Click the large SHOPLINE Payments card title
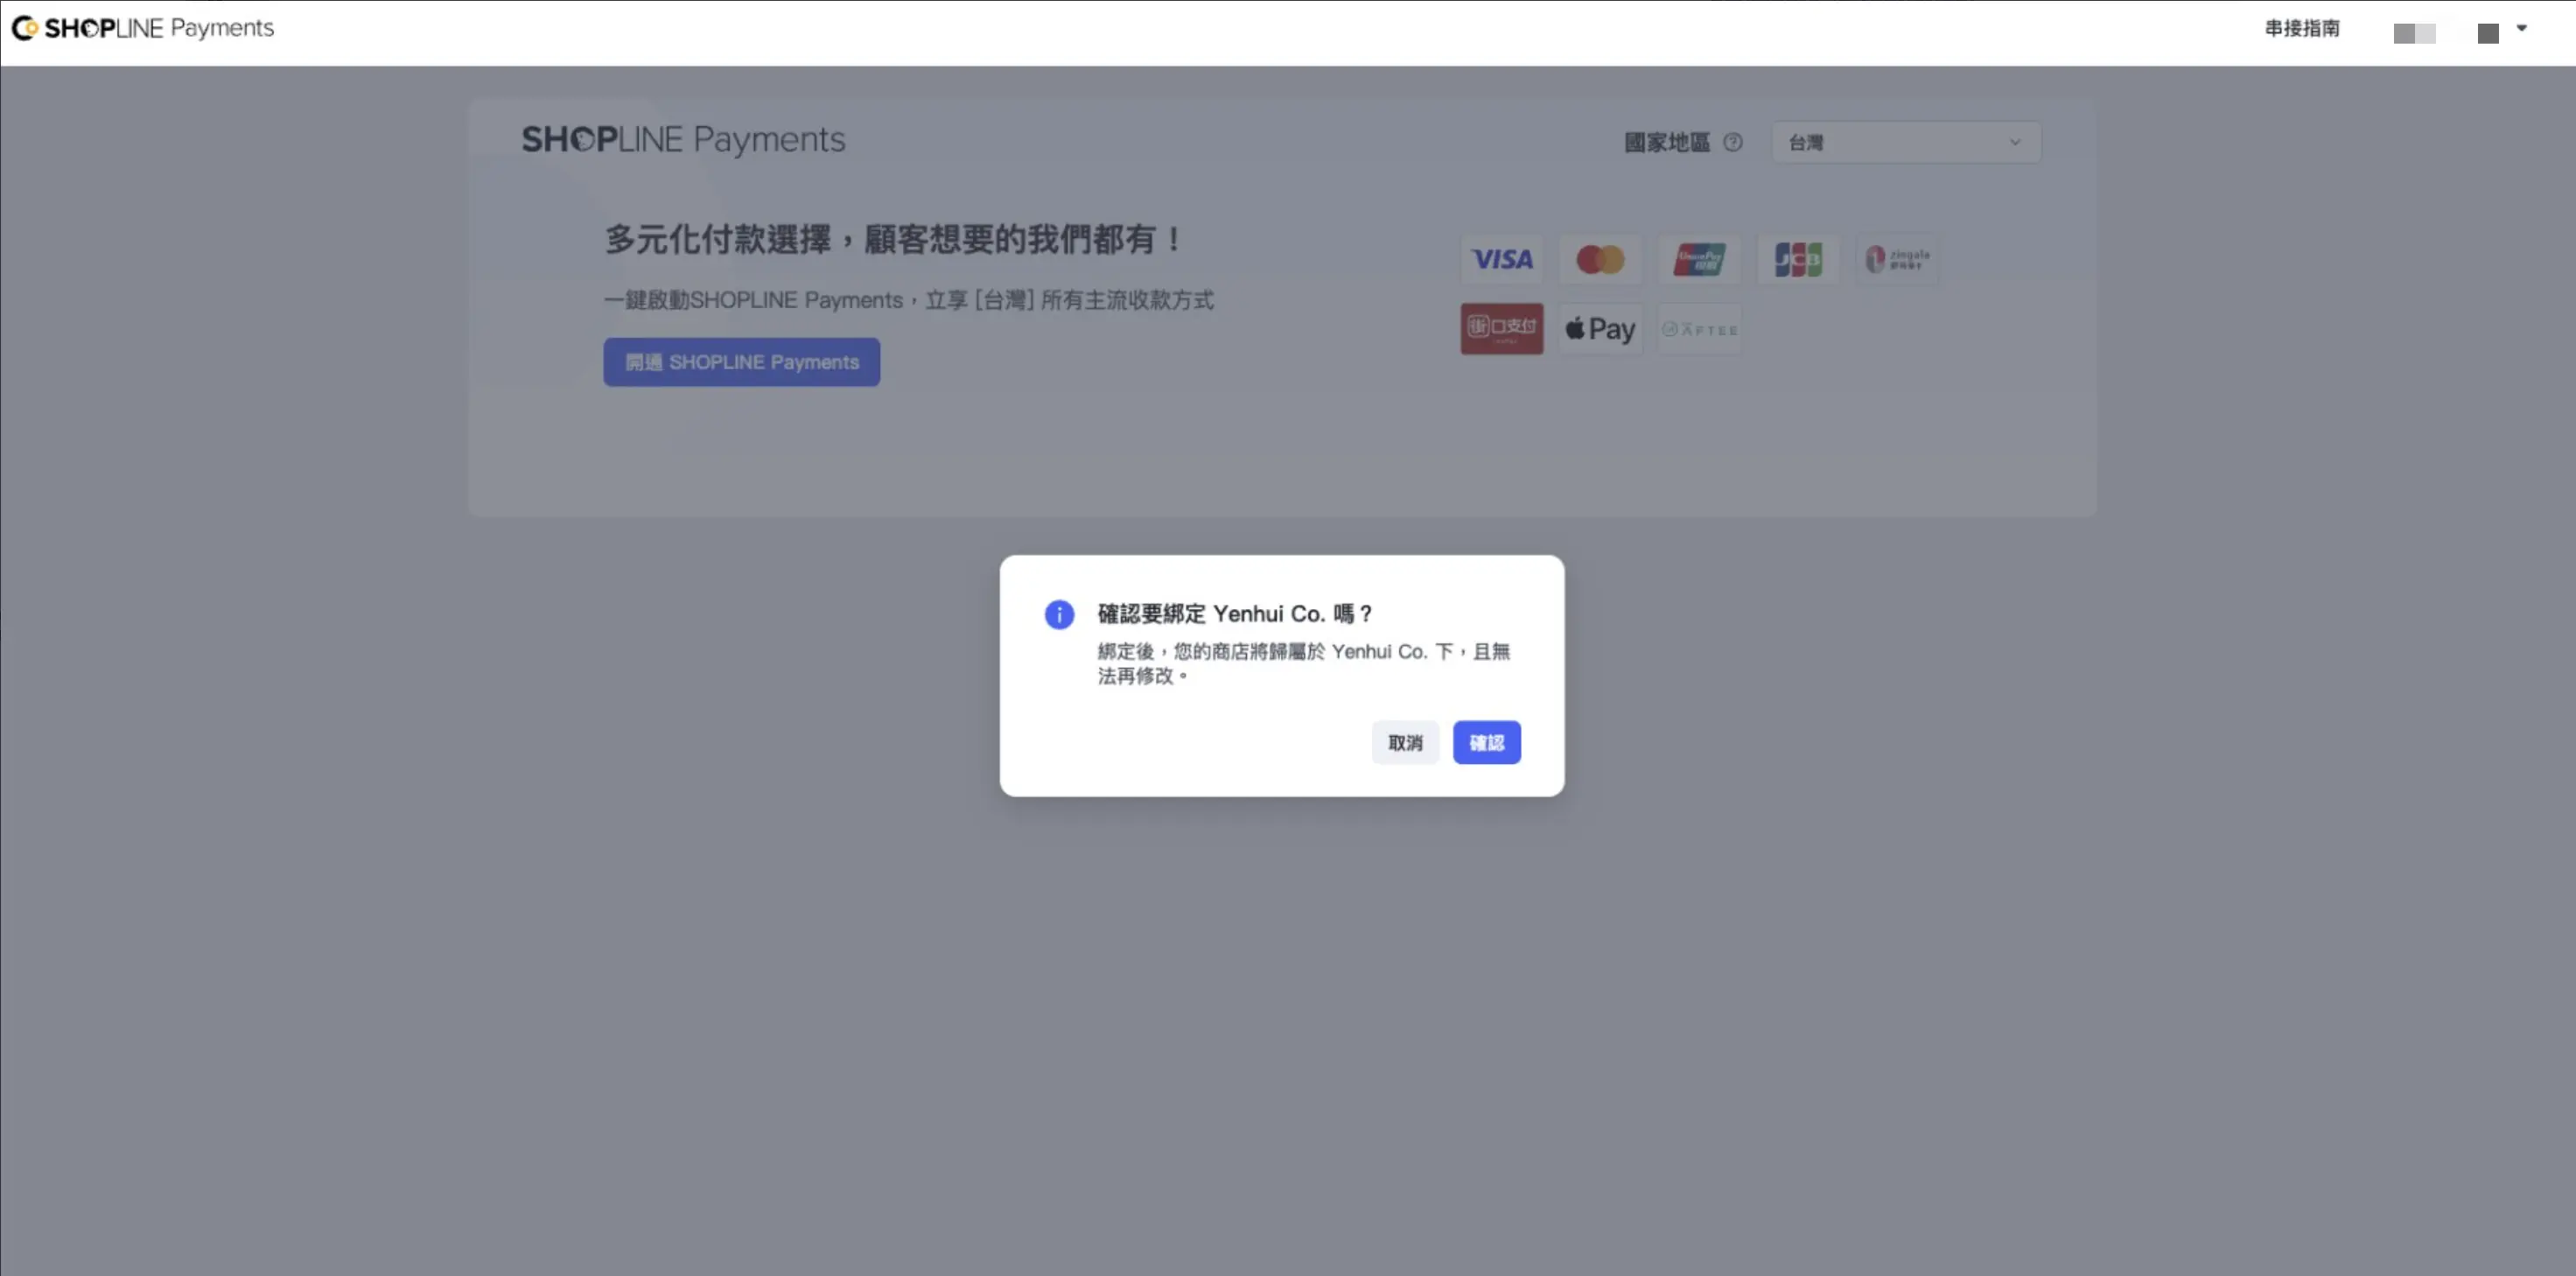The height and width of the screenshot is (1276, 2576). coord(683,140)
